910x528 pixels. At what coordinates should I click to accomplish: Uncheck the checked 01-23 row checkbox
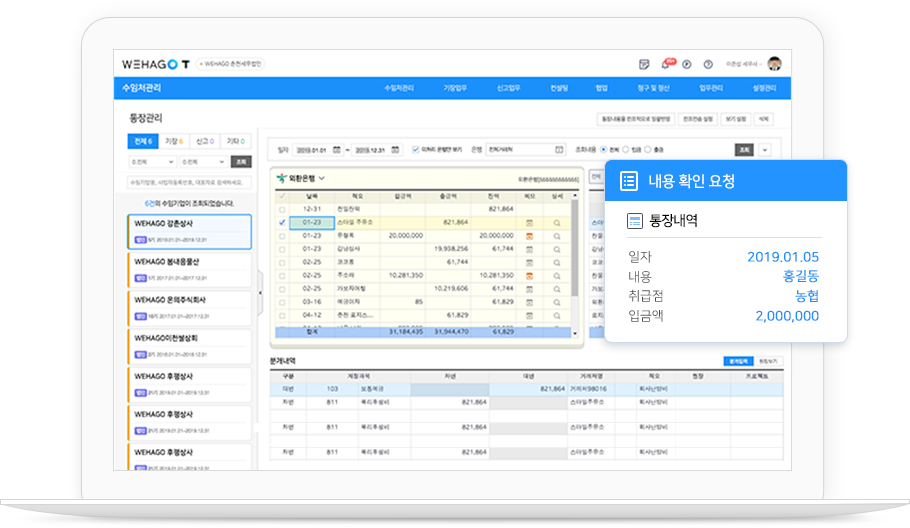[x=282, y=222]
